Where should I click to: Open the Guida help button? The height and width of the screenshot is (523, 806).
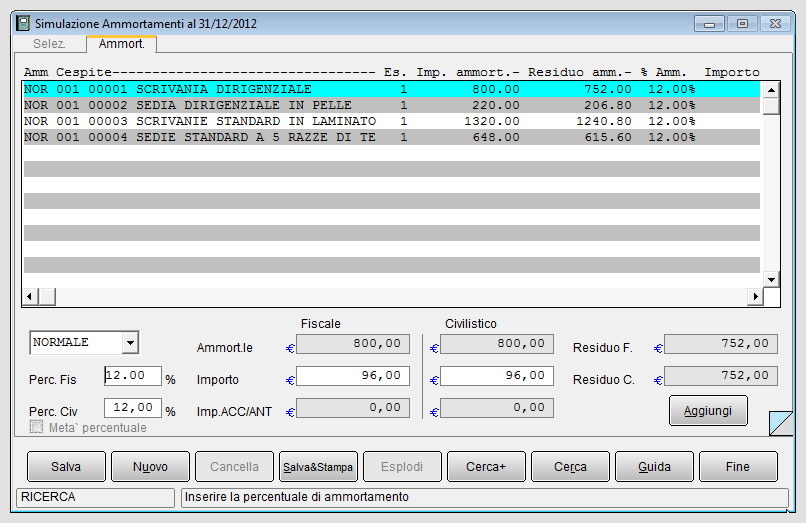pyautogui.click(x=654, y=466)
